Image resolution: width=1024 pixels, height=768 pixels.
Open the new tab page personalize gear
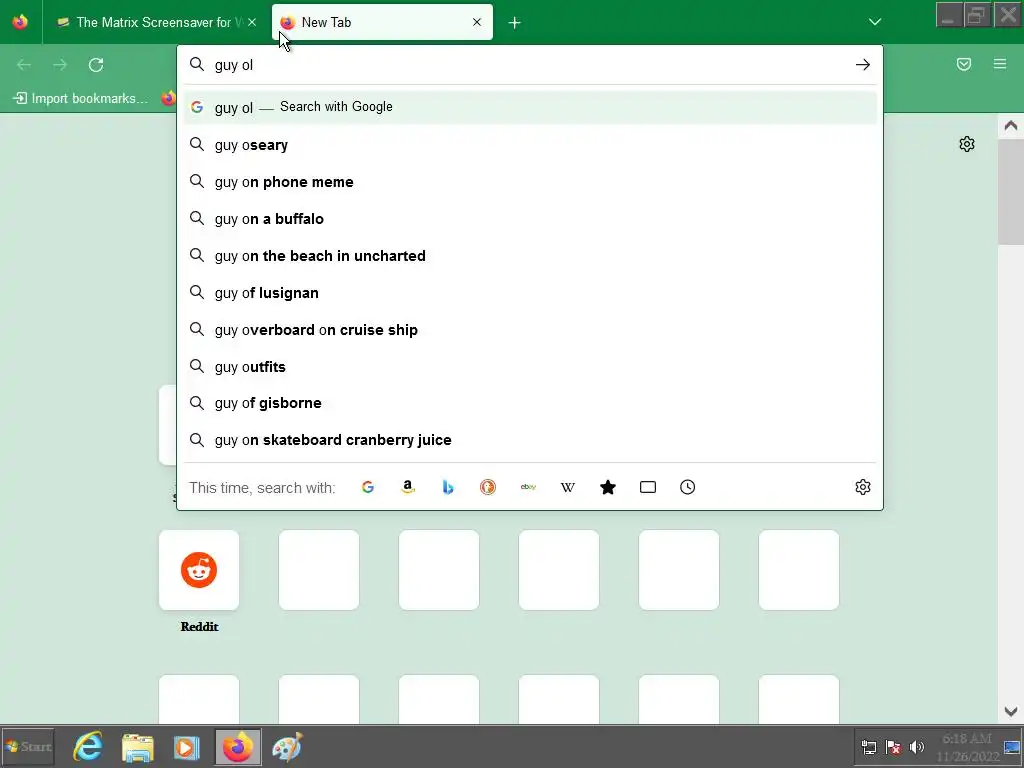point(967,144)
